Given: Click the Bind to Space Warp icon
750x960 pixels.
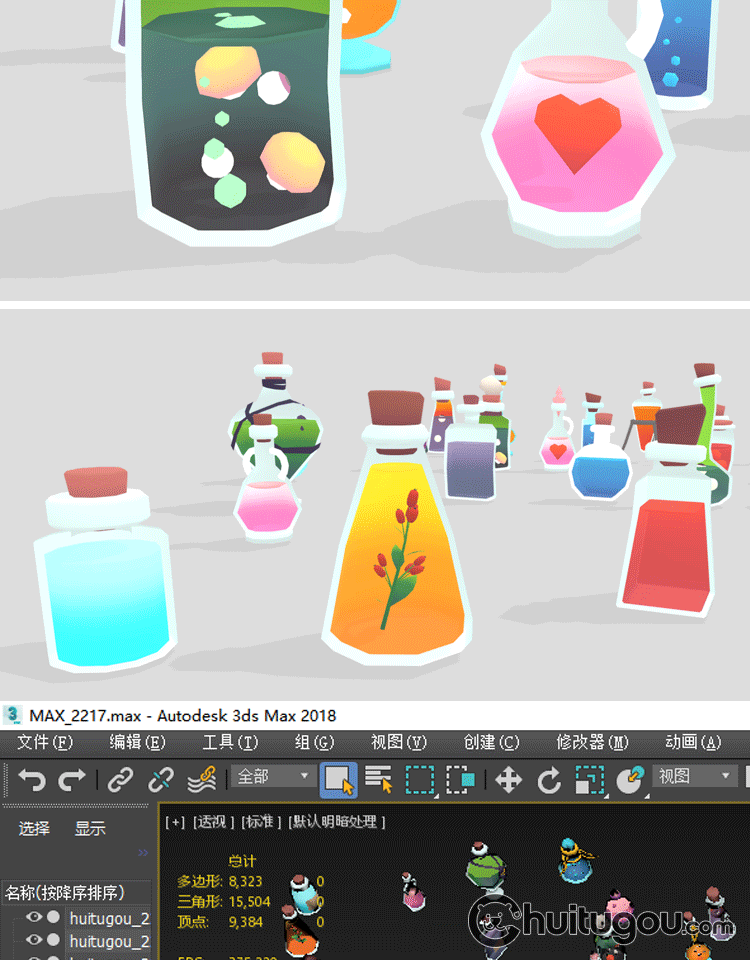Looking at the screenshot, I should (202, 779).
